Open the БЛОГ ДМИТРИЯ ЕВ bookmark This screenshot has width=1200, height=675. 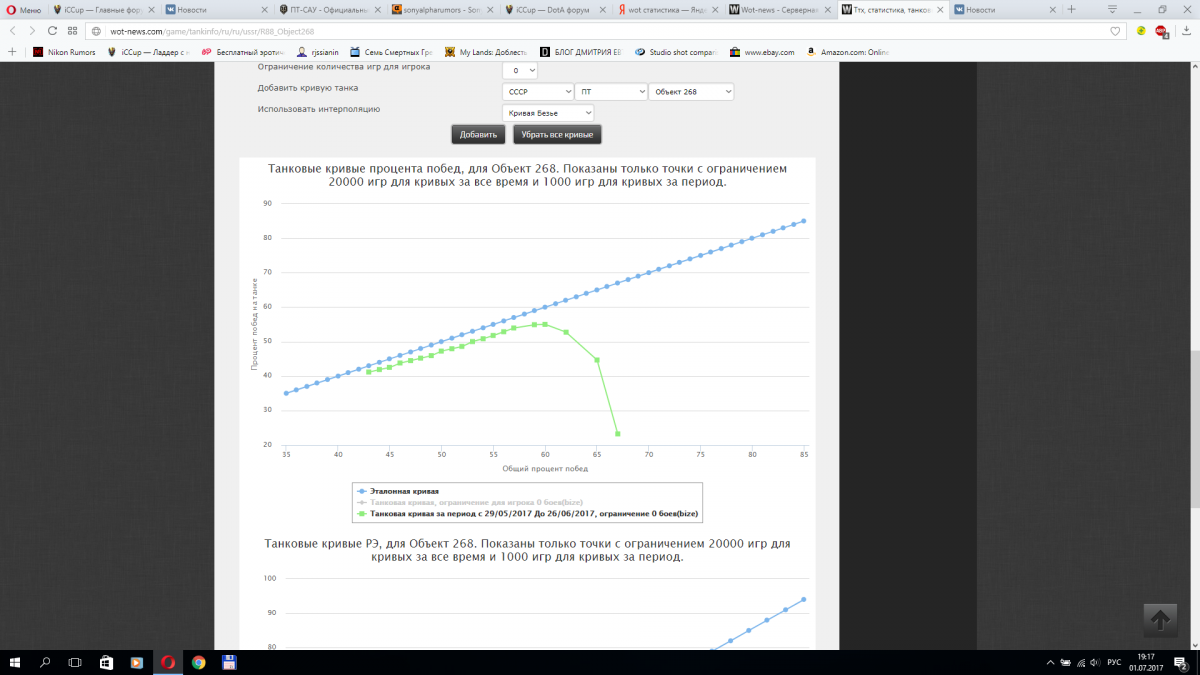581,52
